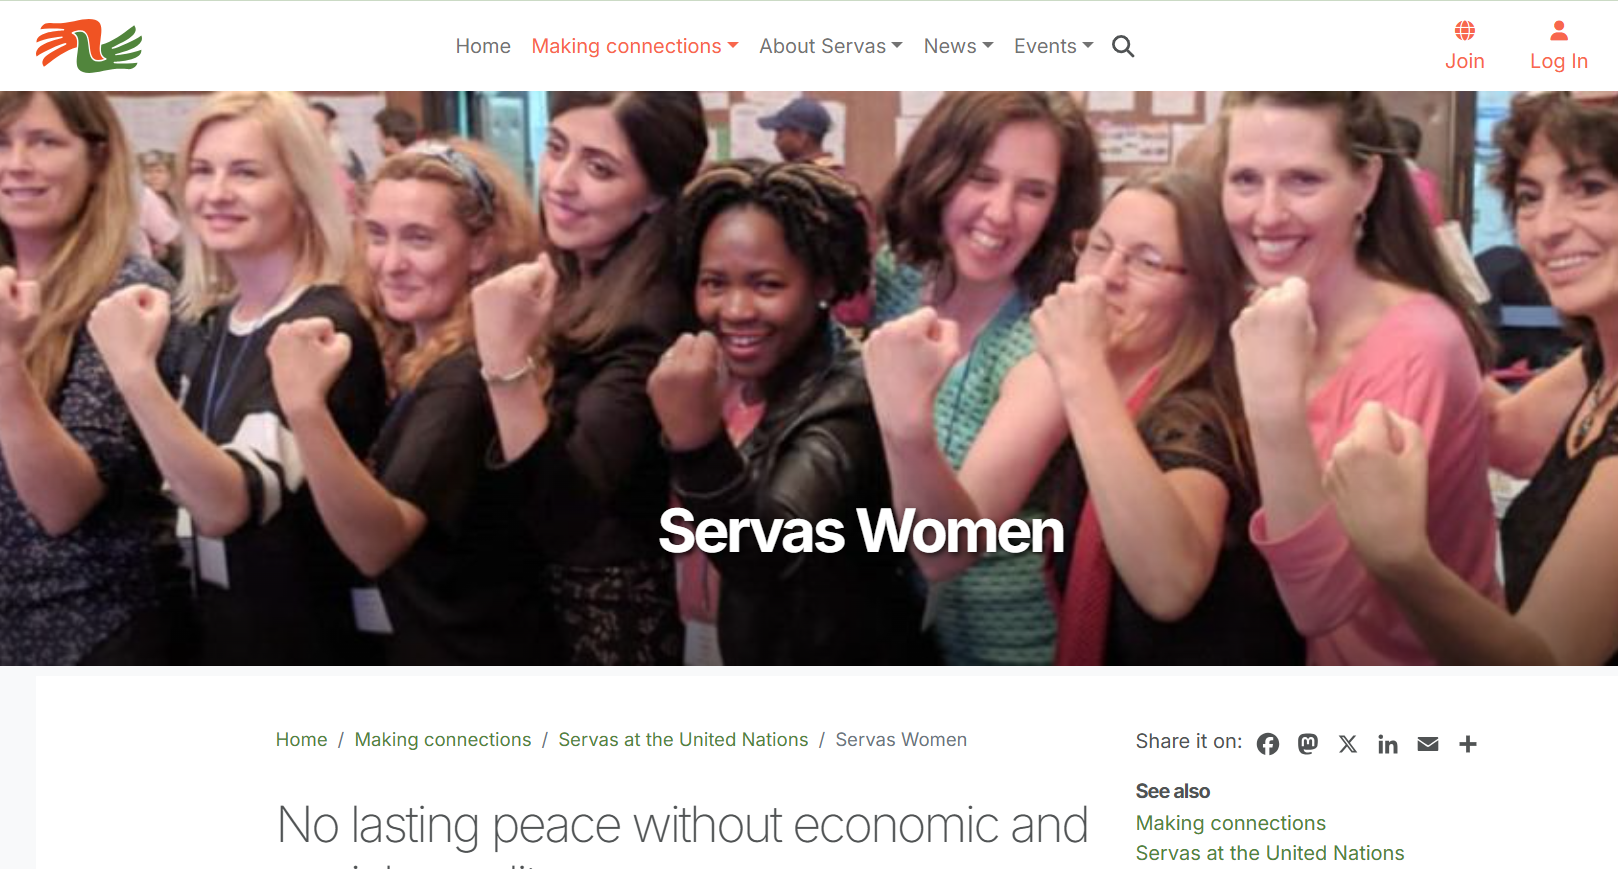Share the page on LinkedIn

click(x=1388, y=744)
